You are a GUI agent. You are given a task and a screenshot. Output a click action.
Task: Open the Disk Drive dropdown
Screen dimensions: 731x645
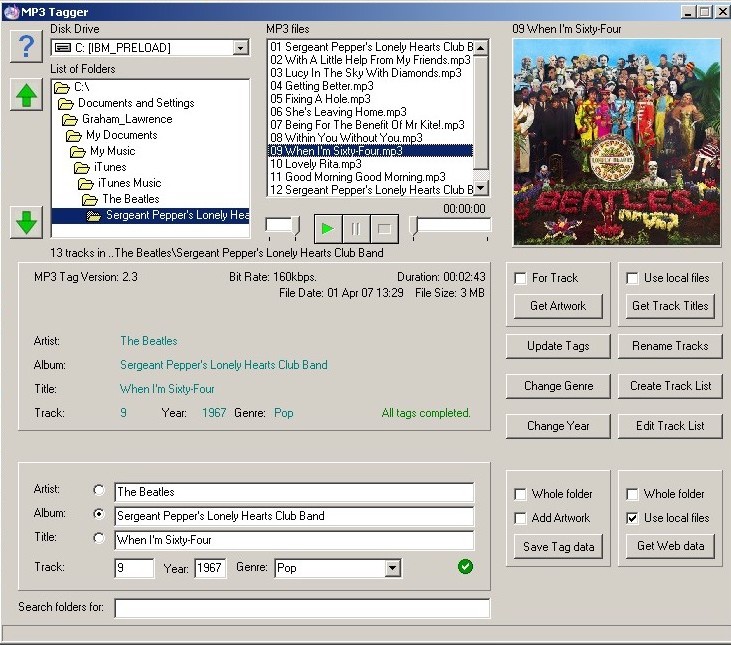240,48
